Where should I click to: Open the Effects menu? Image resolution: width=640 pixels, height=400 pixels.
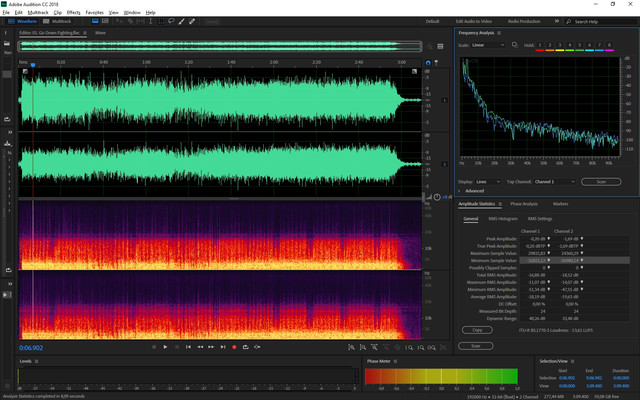(73, 13)
